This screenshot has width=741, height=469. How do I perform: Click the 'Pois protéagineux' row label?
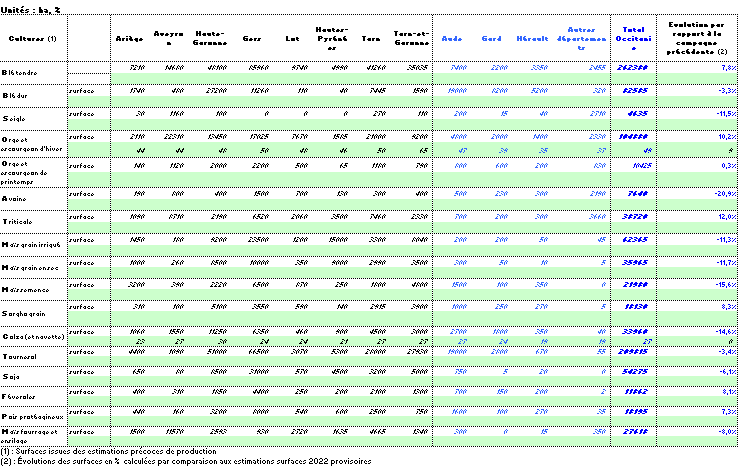33,417
